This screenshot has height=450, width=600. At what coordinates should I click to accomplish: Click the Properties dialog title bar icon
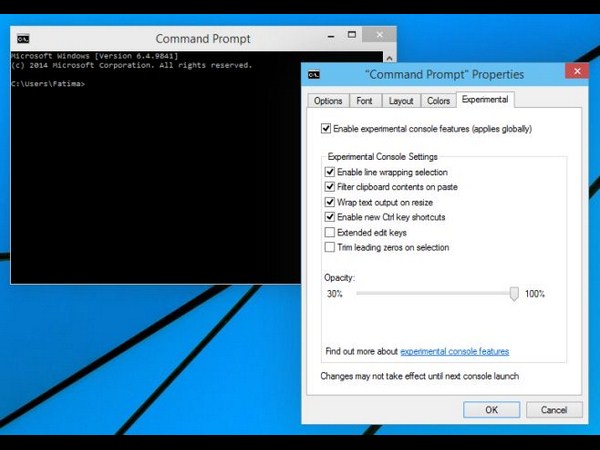click(x=315, y=74)
